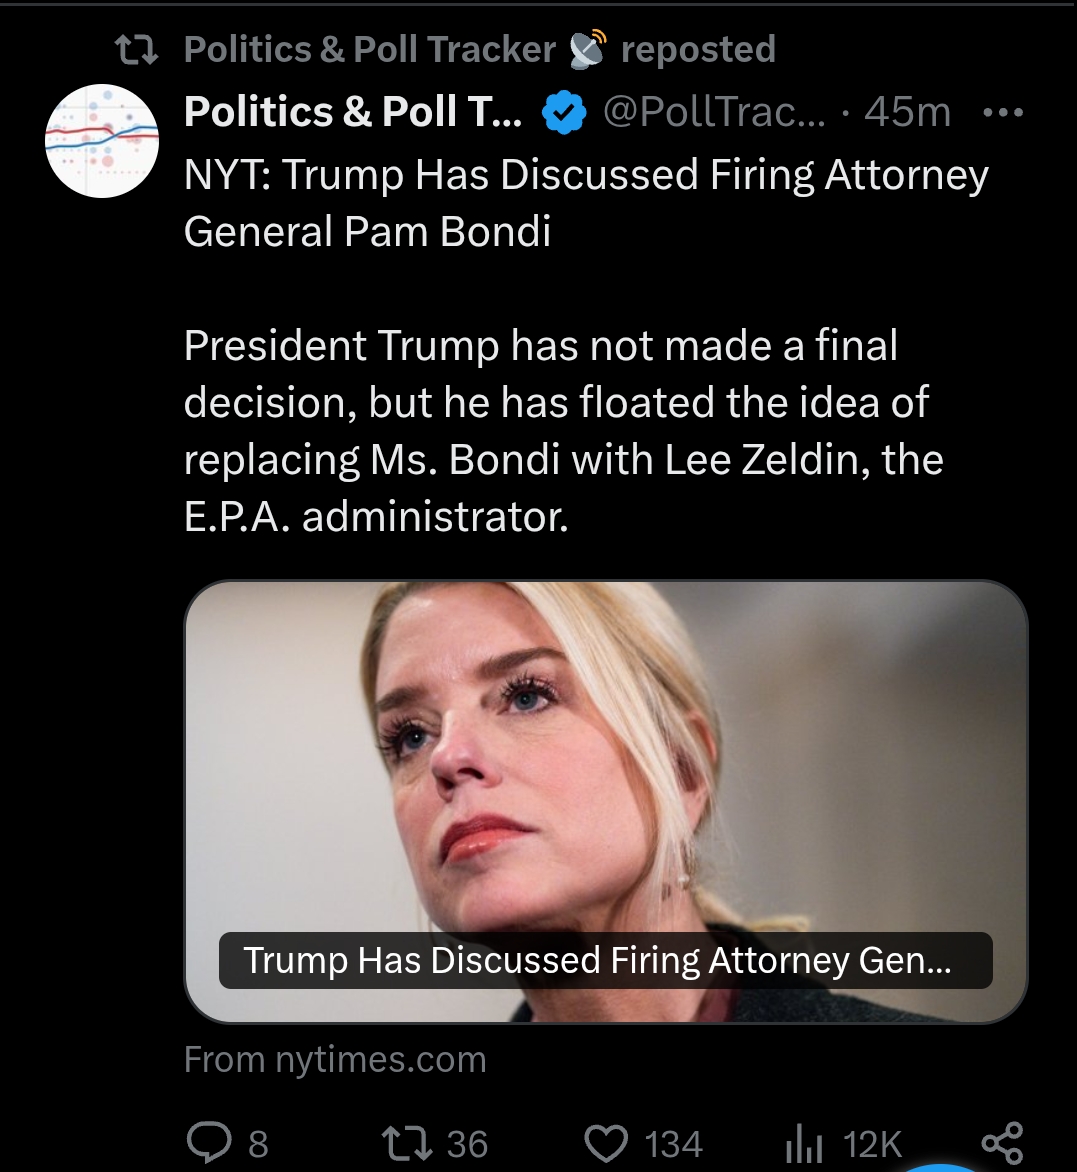Click the @PollTrac... handle

tap(715, 113)
